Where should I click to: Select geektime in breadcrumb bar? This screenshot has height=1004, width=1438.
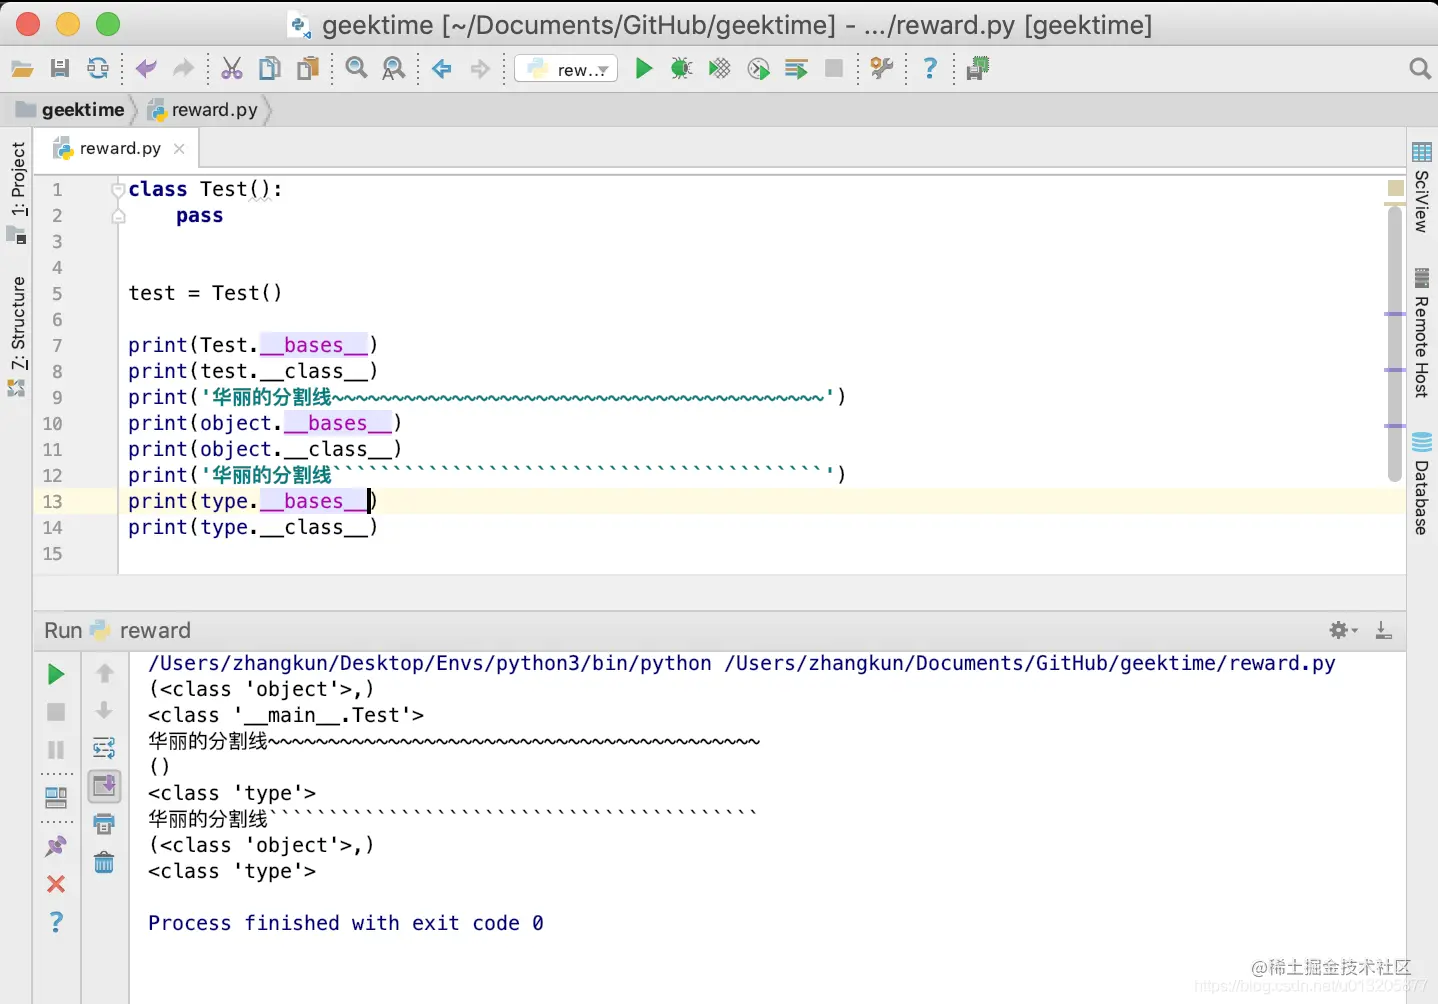(x=70, y=110)
